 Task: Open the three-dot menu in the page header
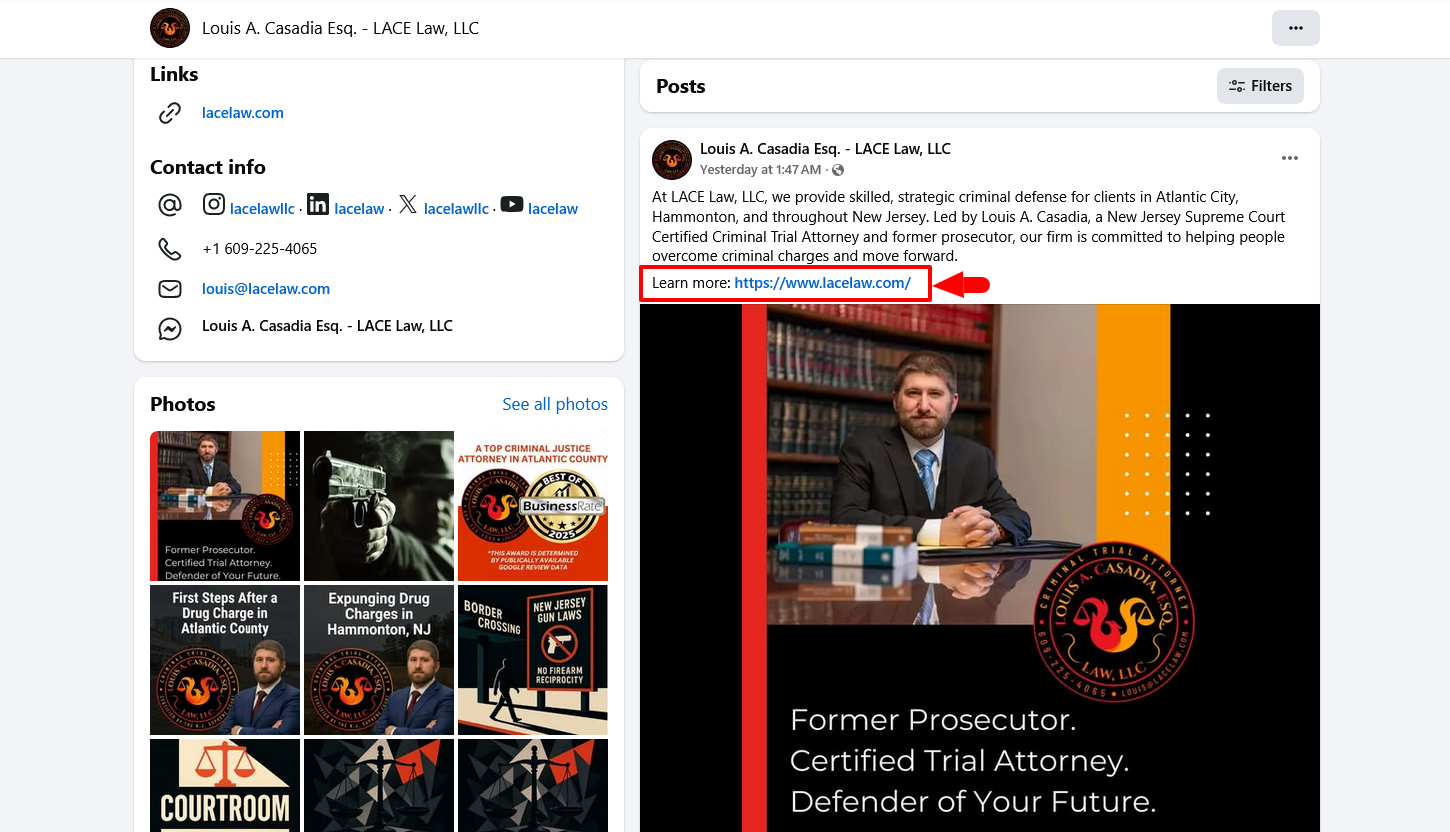pyautogui.click(x=1296, y=28)
